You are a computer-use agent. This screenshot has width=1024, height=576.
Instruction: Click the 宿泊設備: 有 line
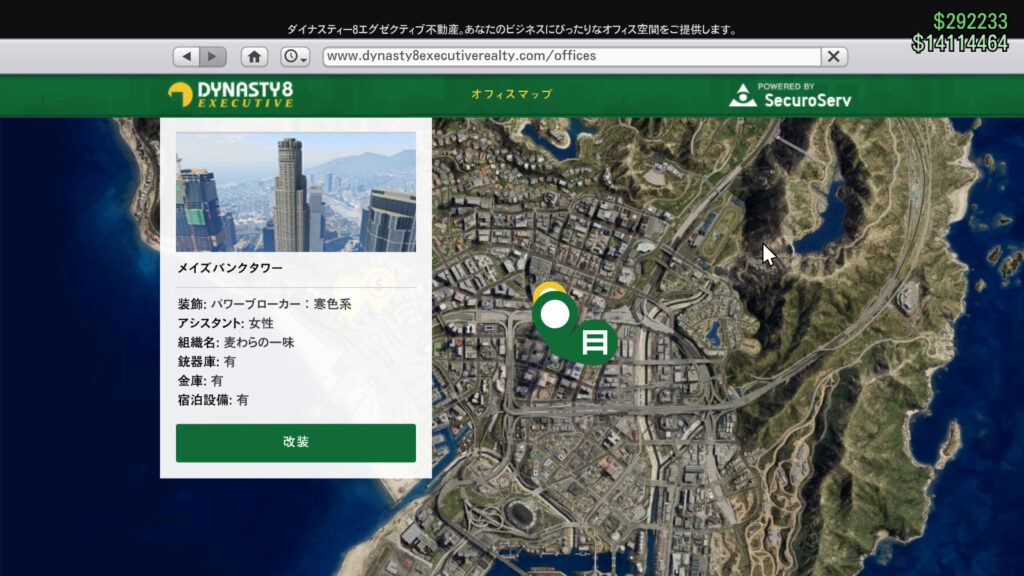click(213, 400)
